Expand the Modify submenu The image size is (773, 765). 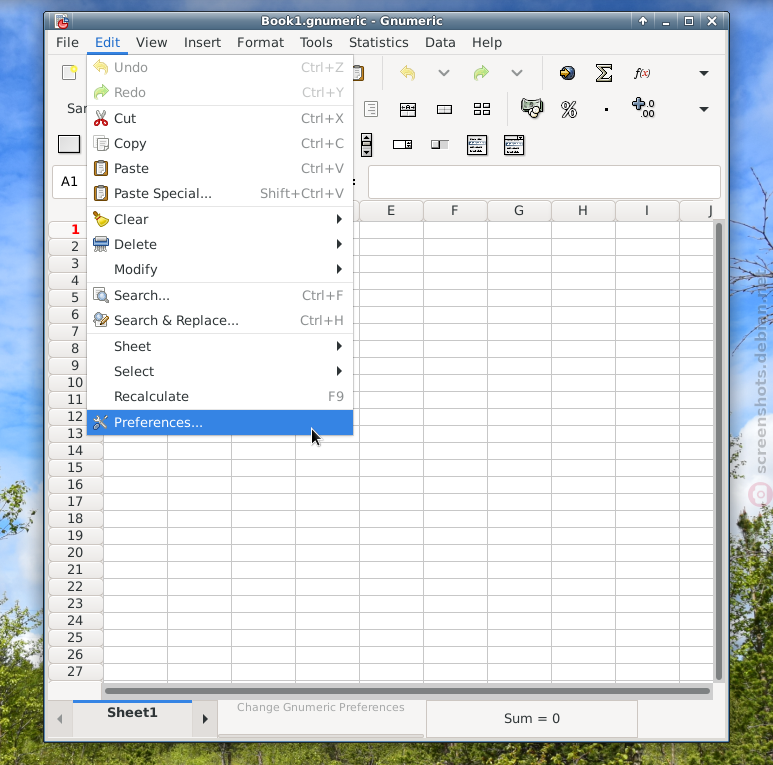click(x=220, y=269)
